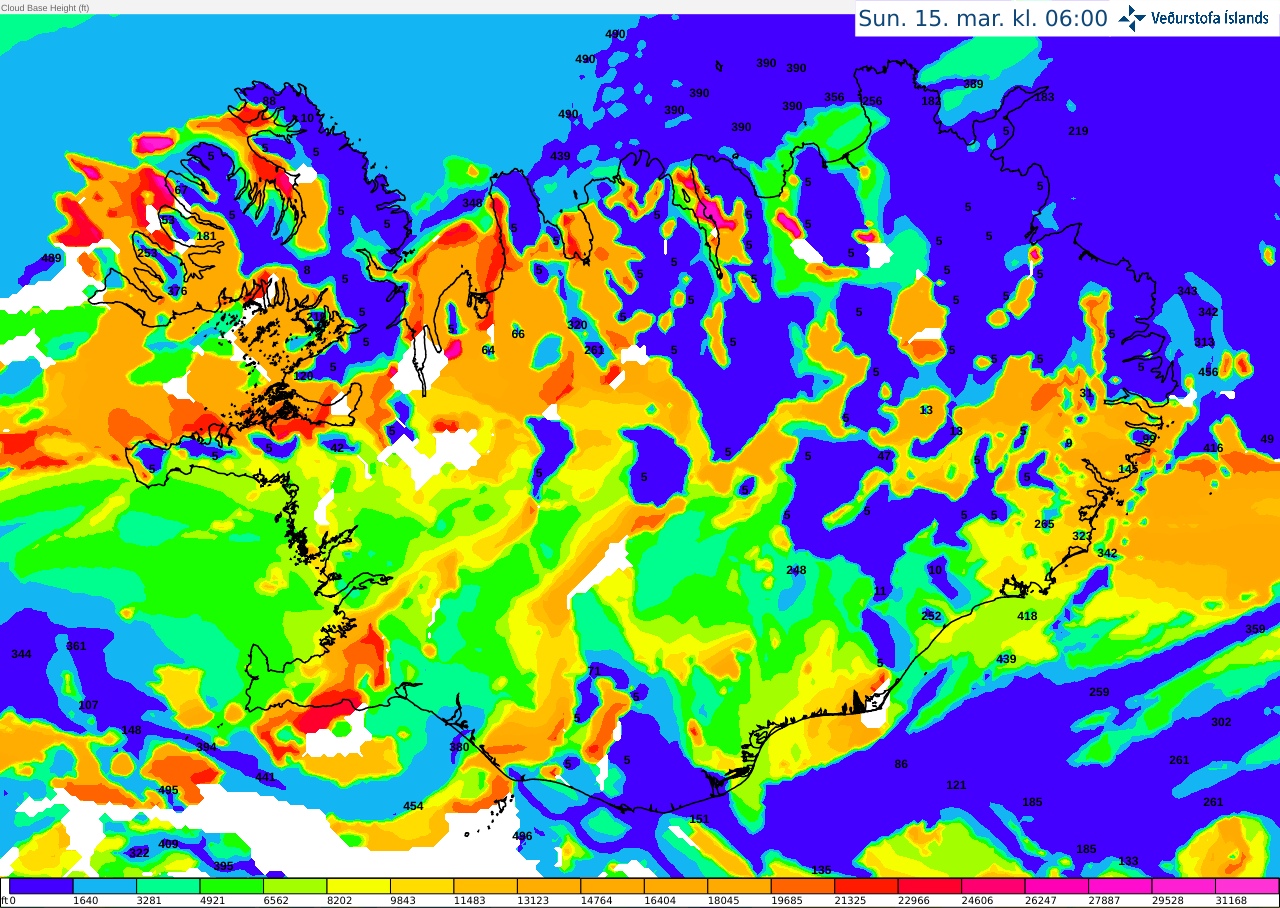Click the map value 356 on the map
Image resolution: width=1280 pixels, height=908 pixels.
(x=834, y=97)
